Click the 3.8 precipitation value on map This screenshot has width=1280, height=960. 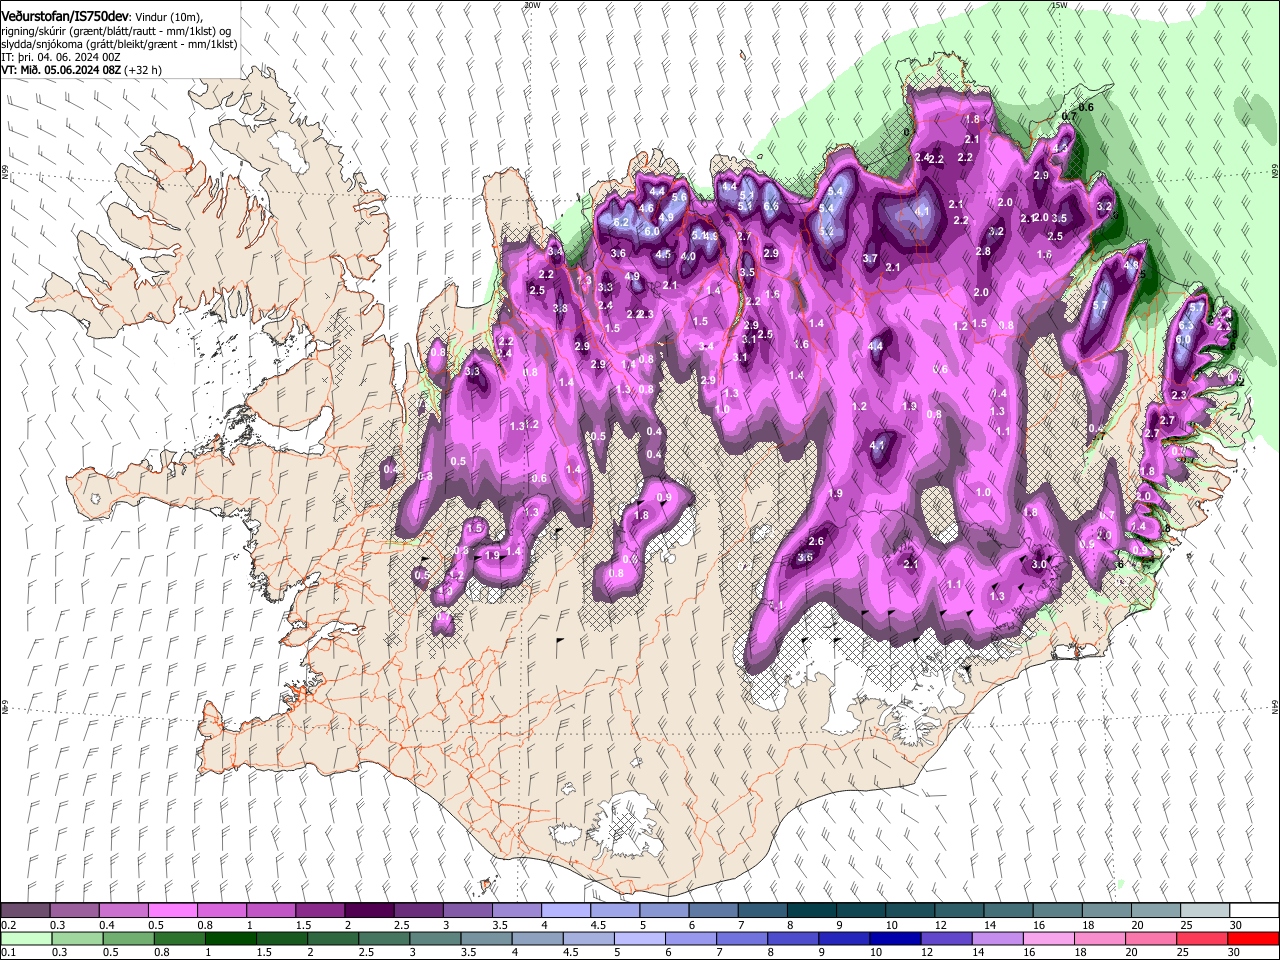pyautogui.click(x=560, y=309)
